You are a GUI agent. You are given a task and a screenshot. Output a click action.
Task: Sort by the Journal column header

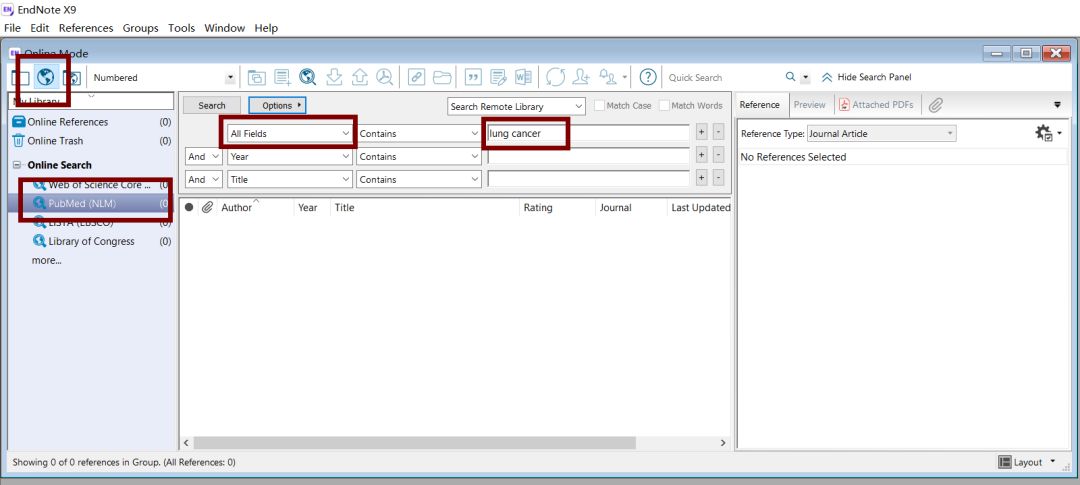coord(615,207)
